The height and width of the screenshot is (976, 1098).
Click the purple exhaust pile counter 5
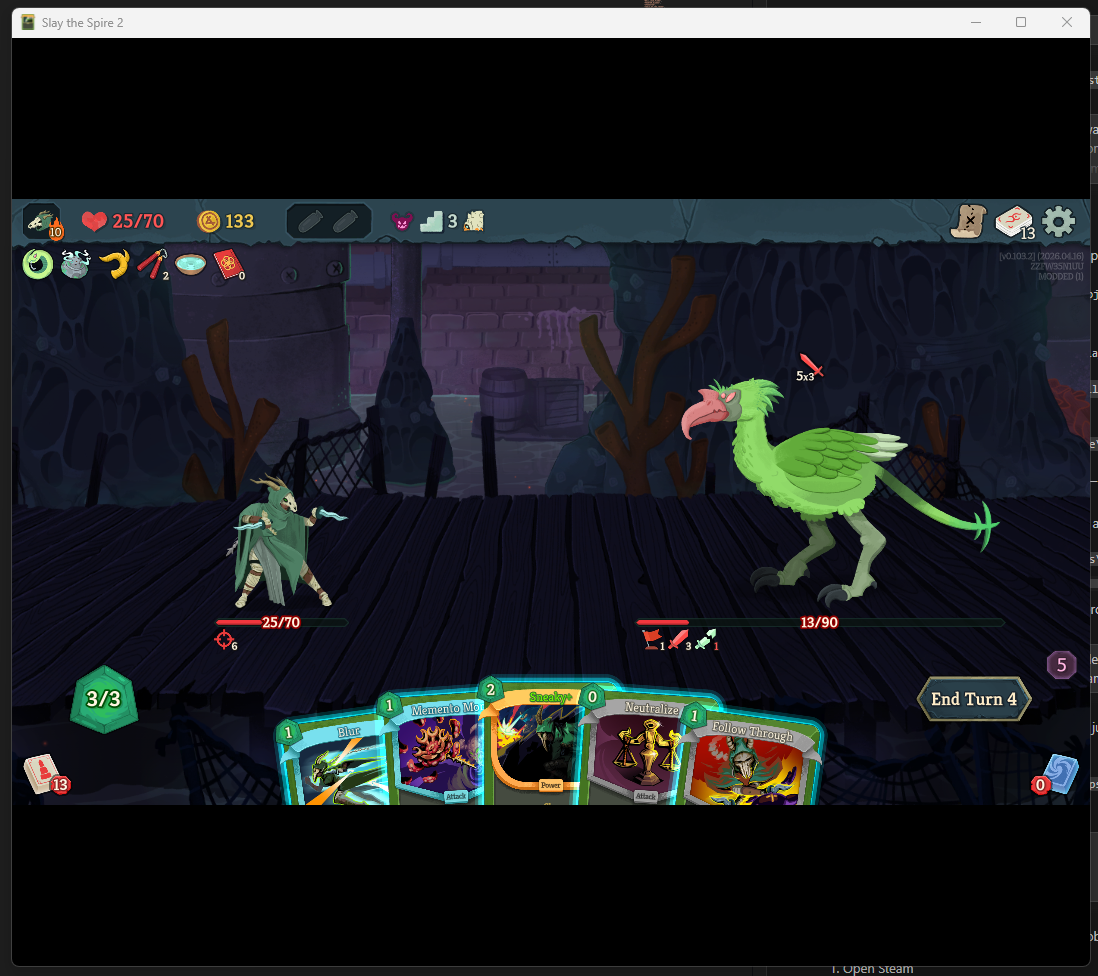[1061, 664]
